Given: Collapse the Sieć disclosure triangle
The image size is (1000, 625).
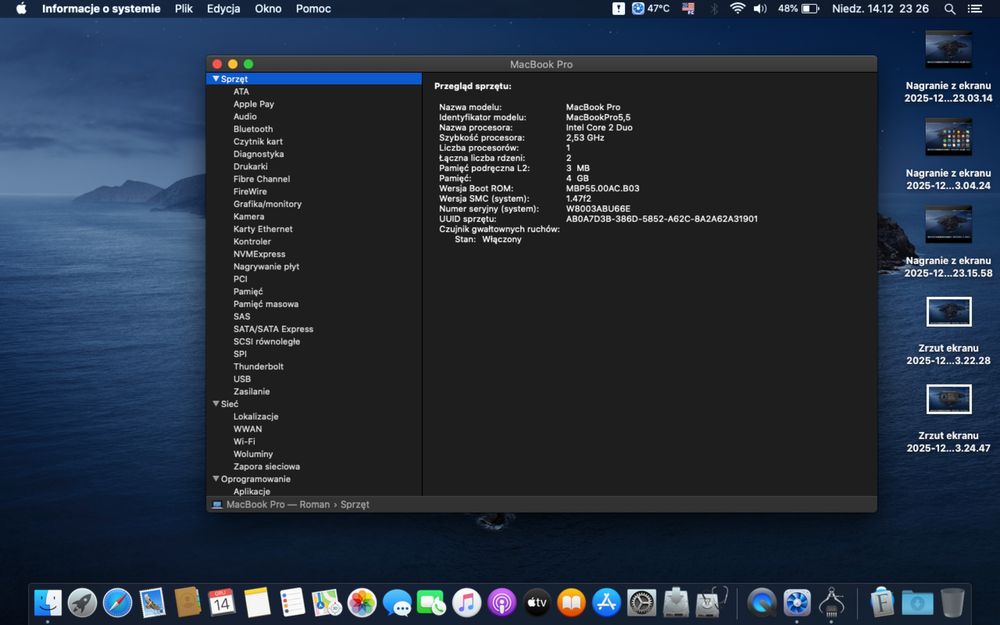Looking at the screenshot, I should [x=216, y=404].
